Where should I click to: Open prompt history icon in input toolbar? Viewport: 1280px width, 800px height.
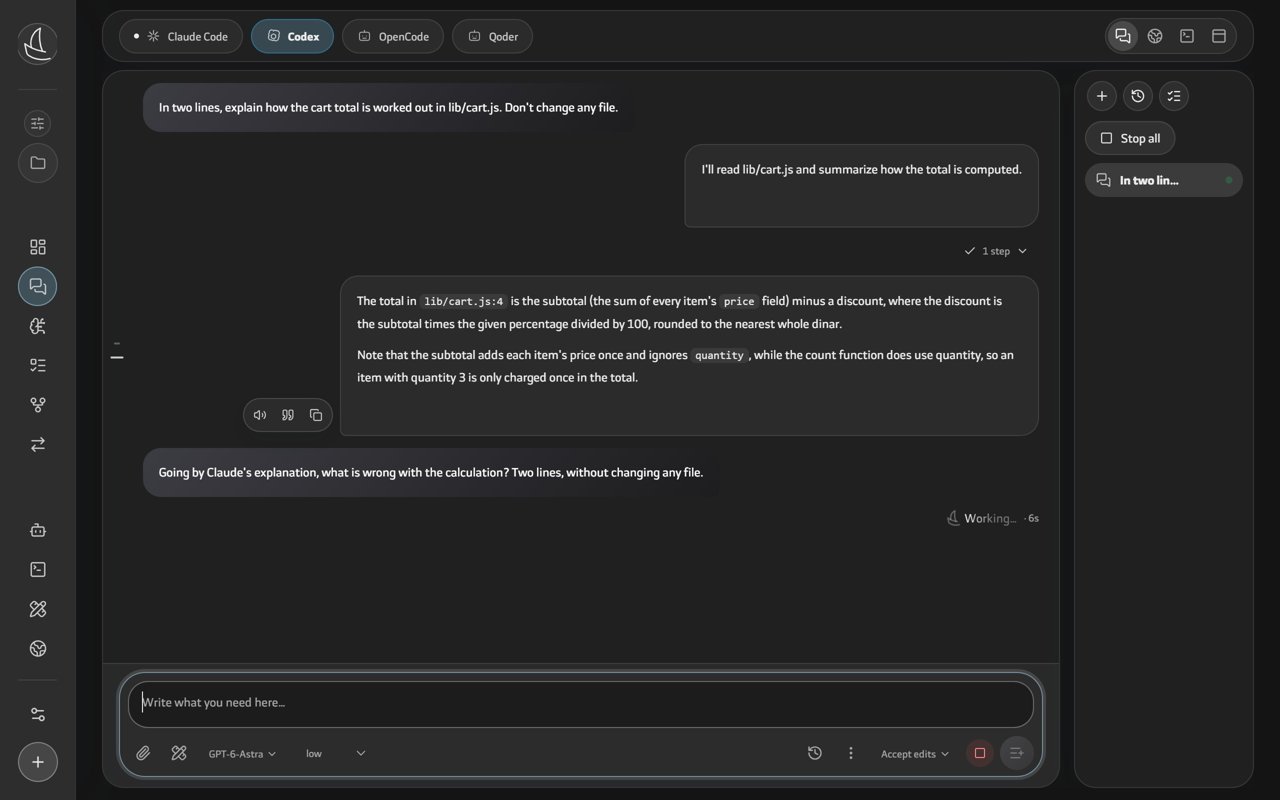tap(815, 753)
